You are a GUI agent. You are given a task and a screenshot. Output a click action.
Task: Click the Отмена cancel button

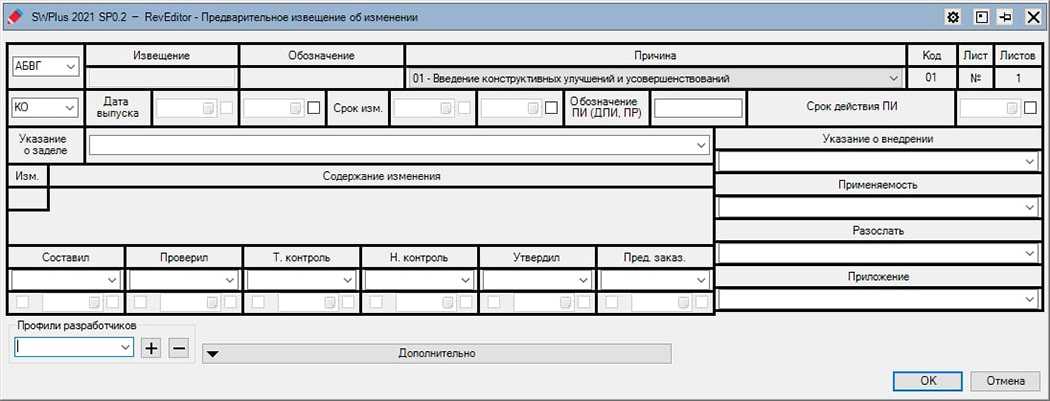click(1005, 381)
